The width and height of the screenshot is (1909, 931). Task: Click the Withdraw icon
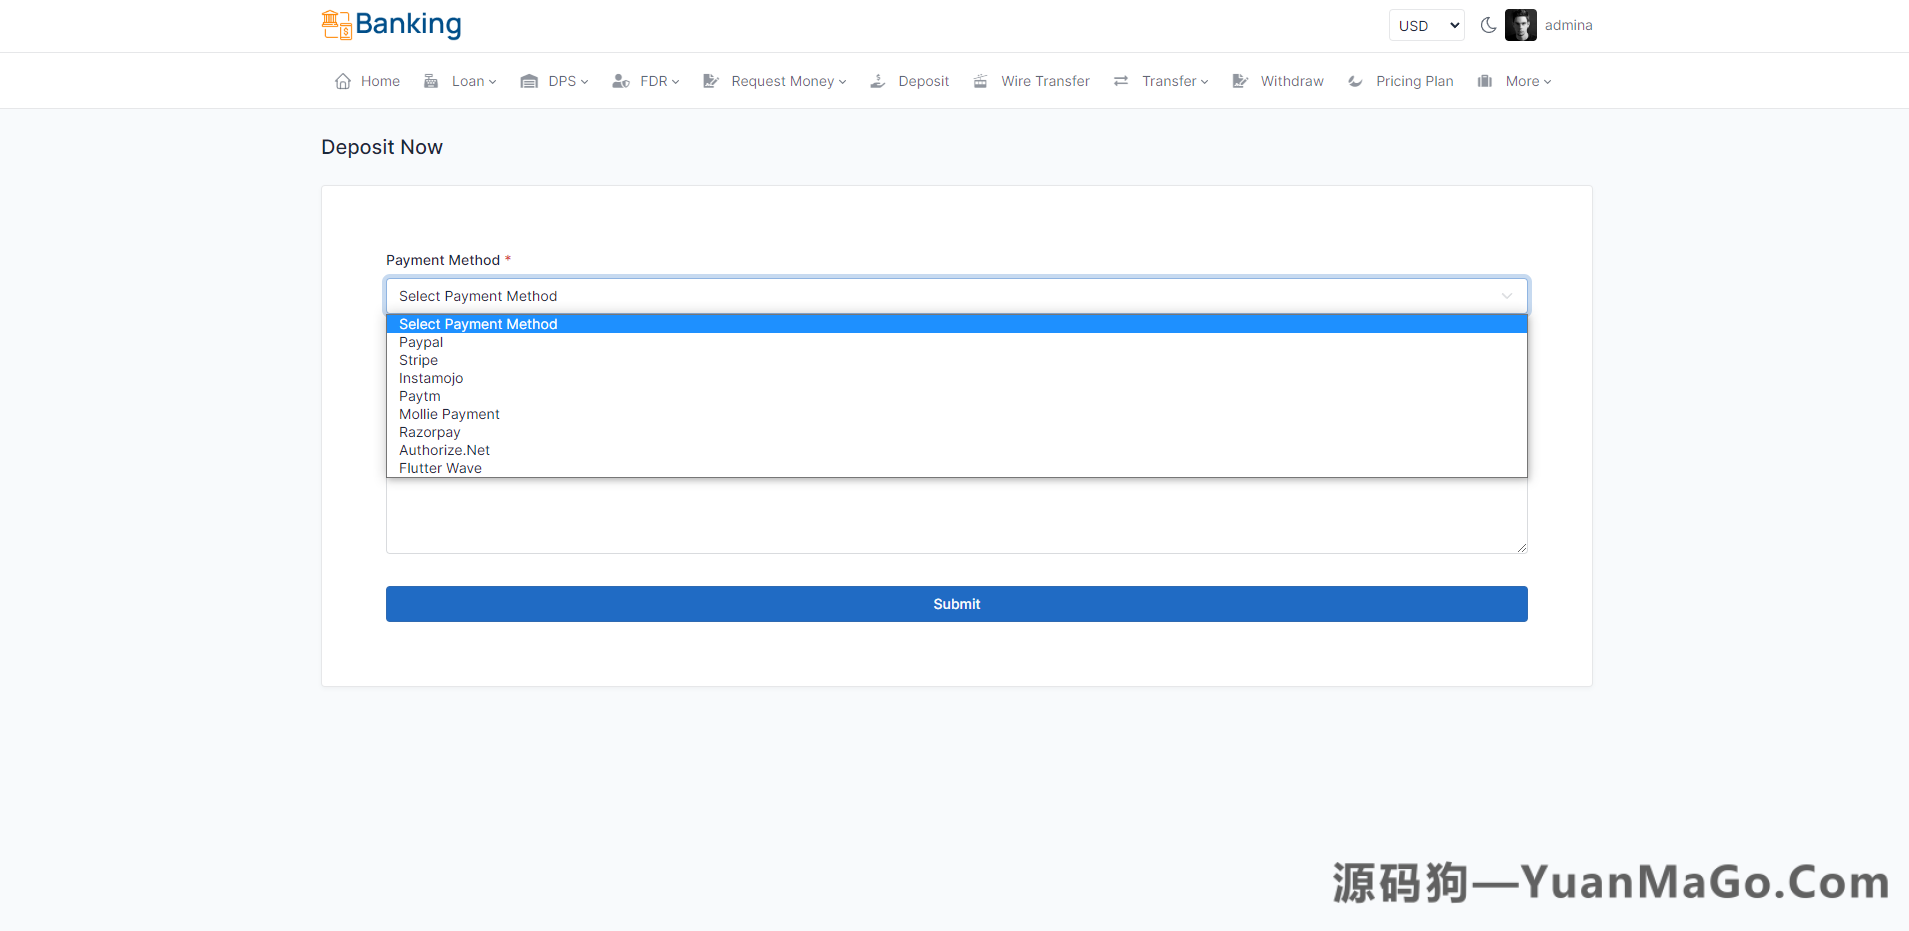pyautogui.click(x=1240, y=81)
